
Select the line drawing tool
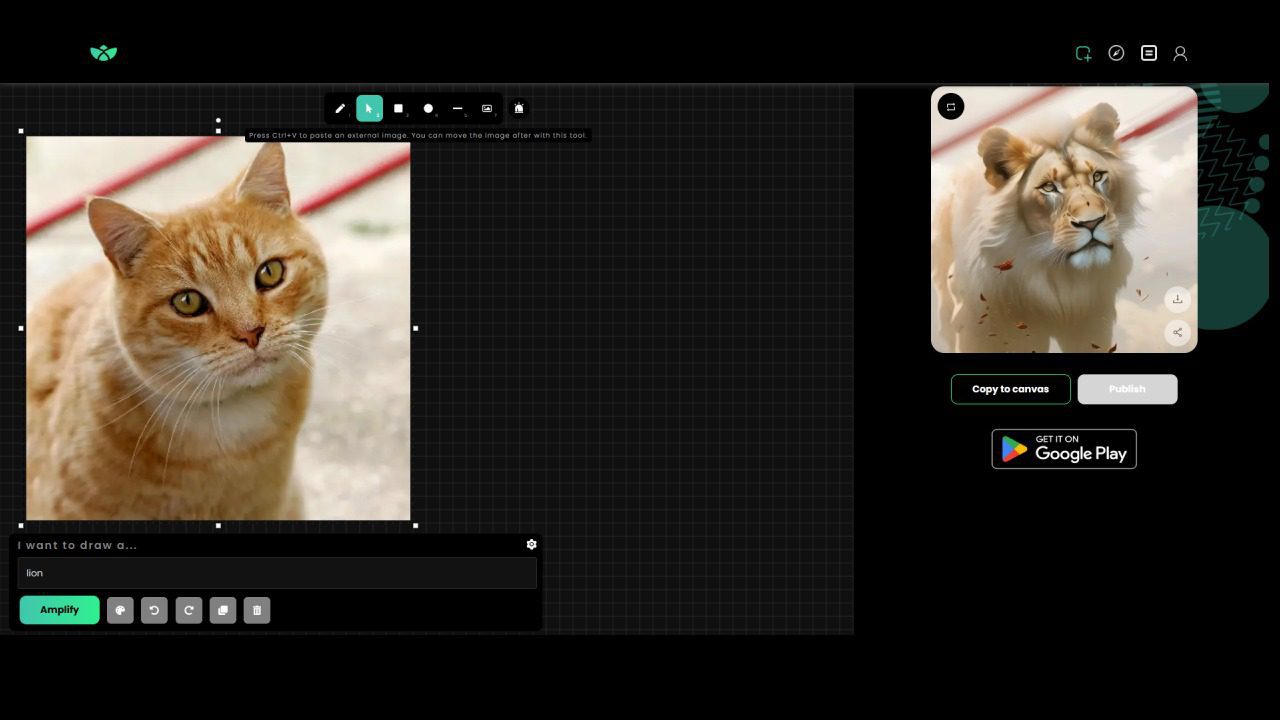pos(457,108)
